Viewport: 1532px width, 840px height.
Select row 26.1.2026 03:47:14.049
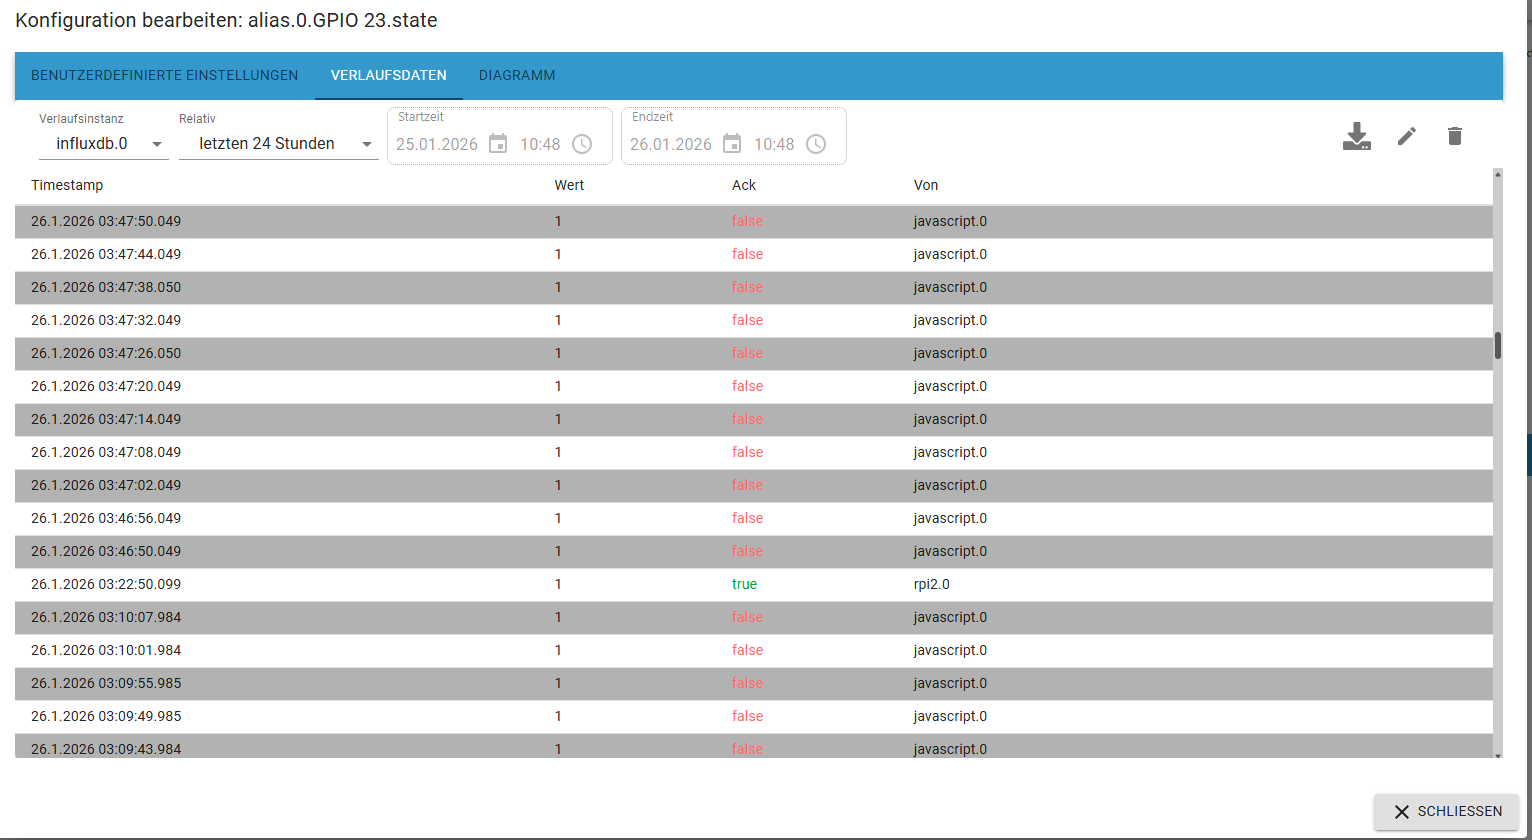[754, 419]
